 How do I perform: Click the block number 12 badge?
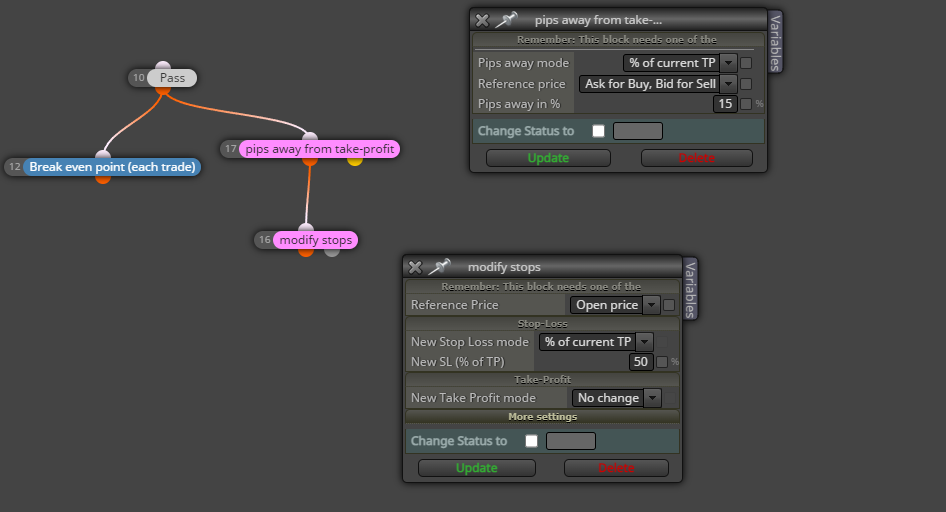tap(15, 167)
